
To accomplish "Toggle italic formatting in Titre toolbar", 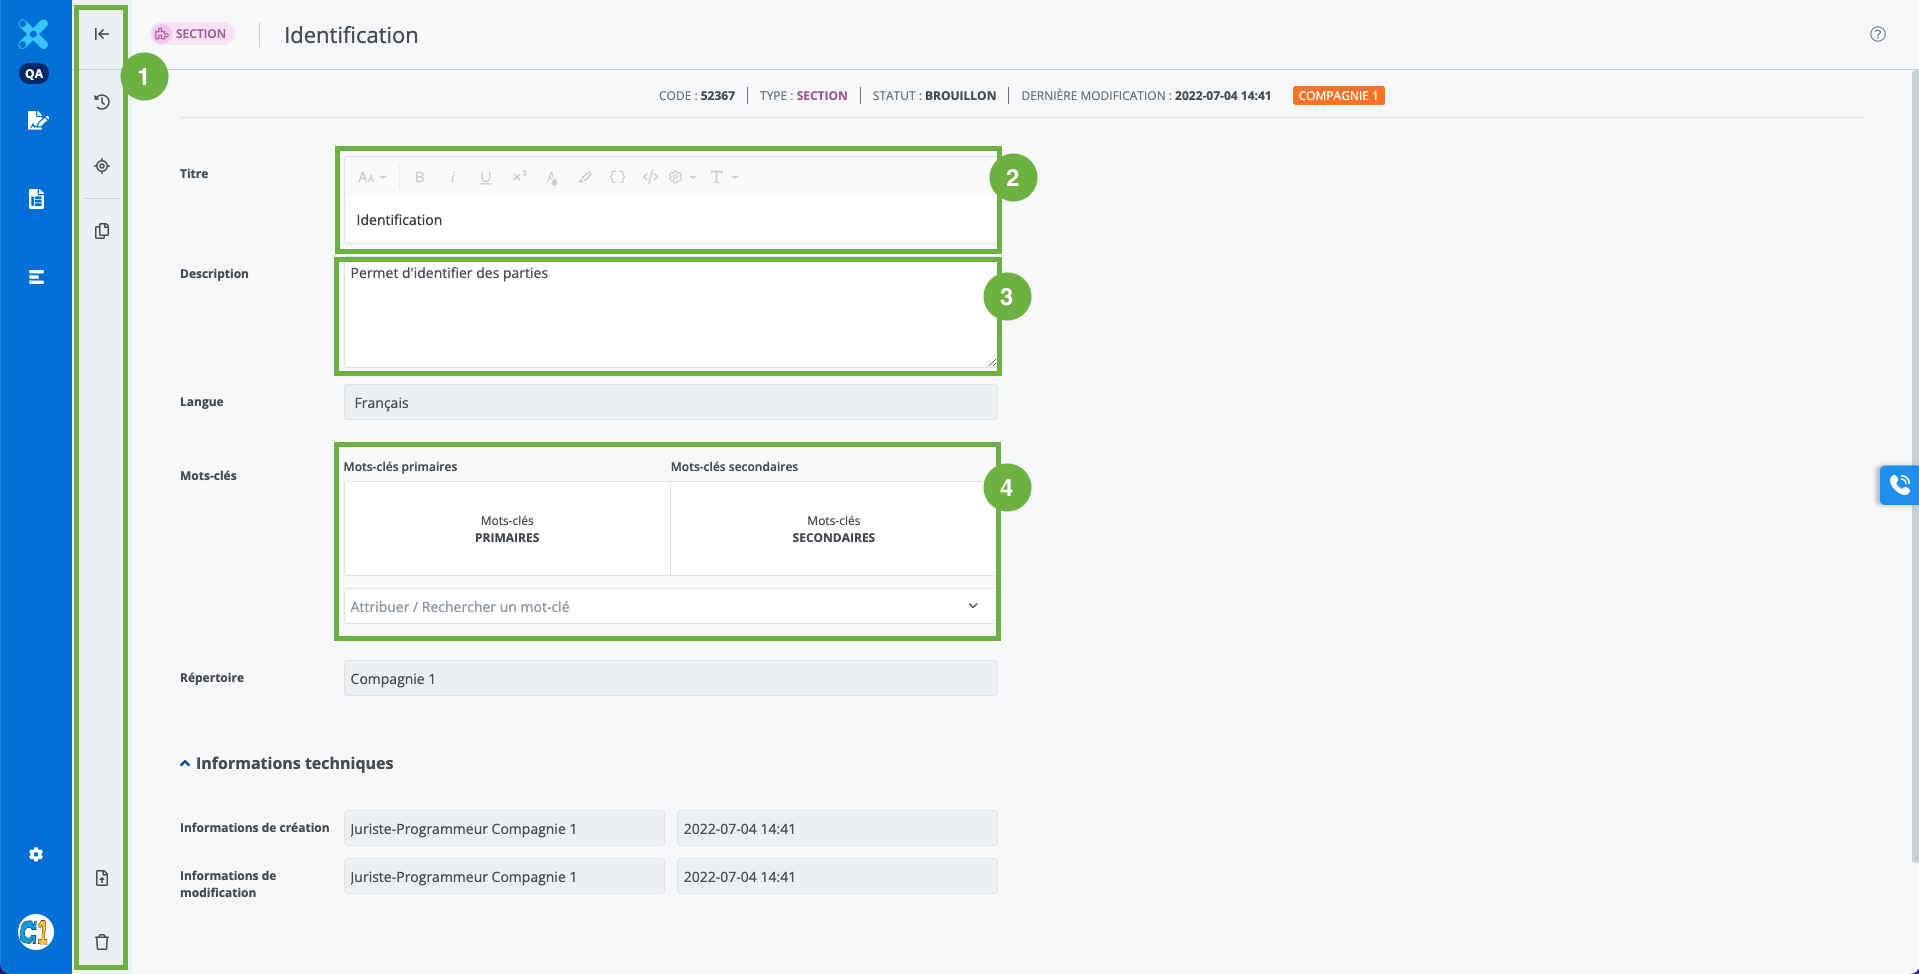I will point(453,177).
